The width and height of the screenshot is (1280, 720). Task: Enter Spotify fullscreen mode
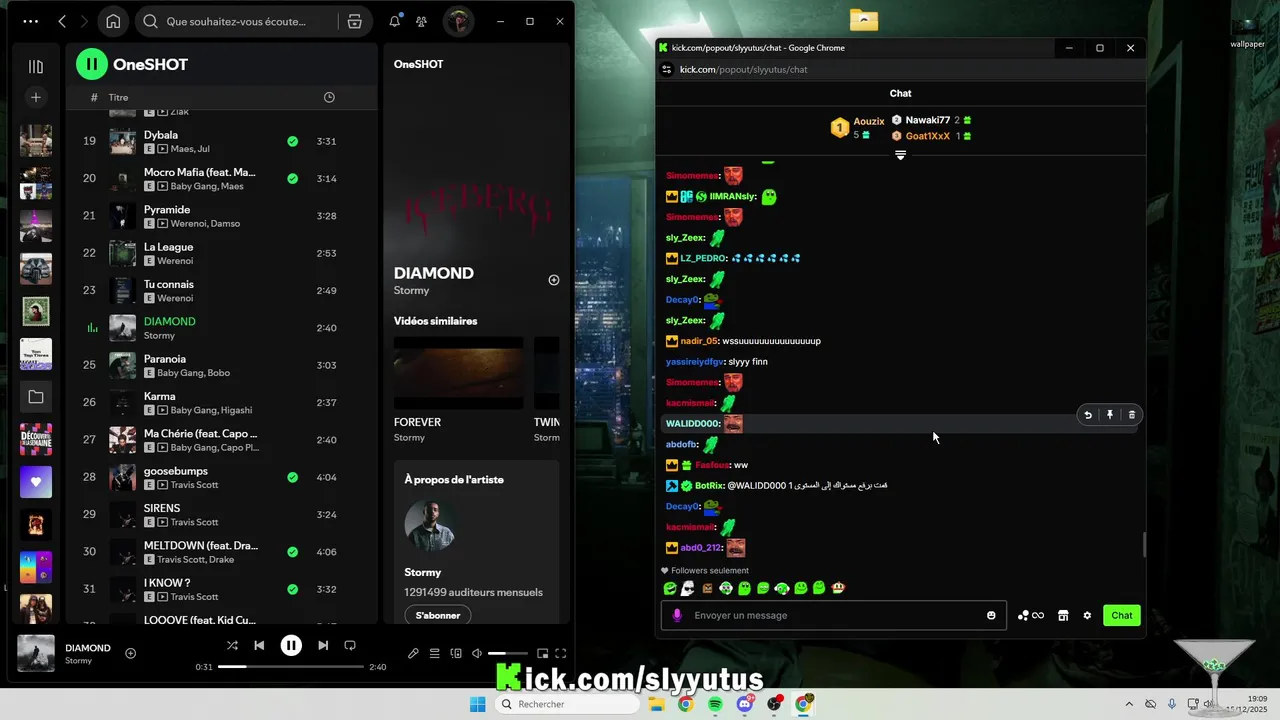click(561, 653)
